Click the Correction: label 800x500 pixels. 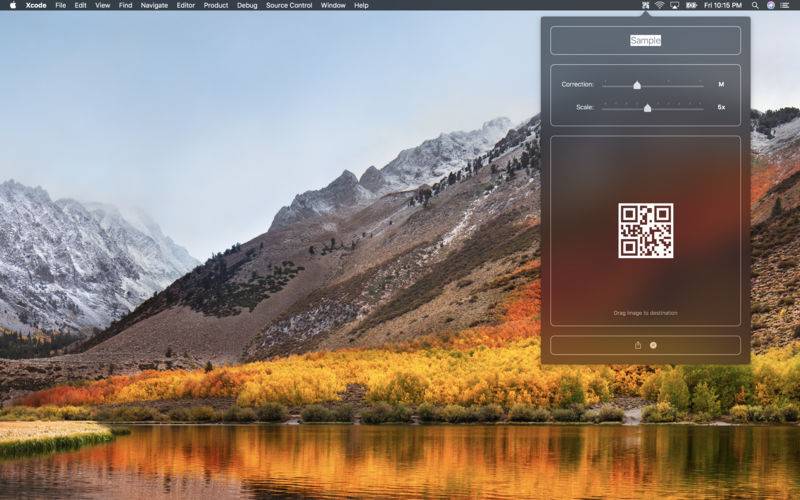578,84
